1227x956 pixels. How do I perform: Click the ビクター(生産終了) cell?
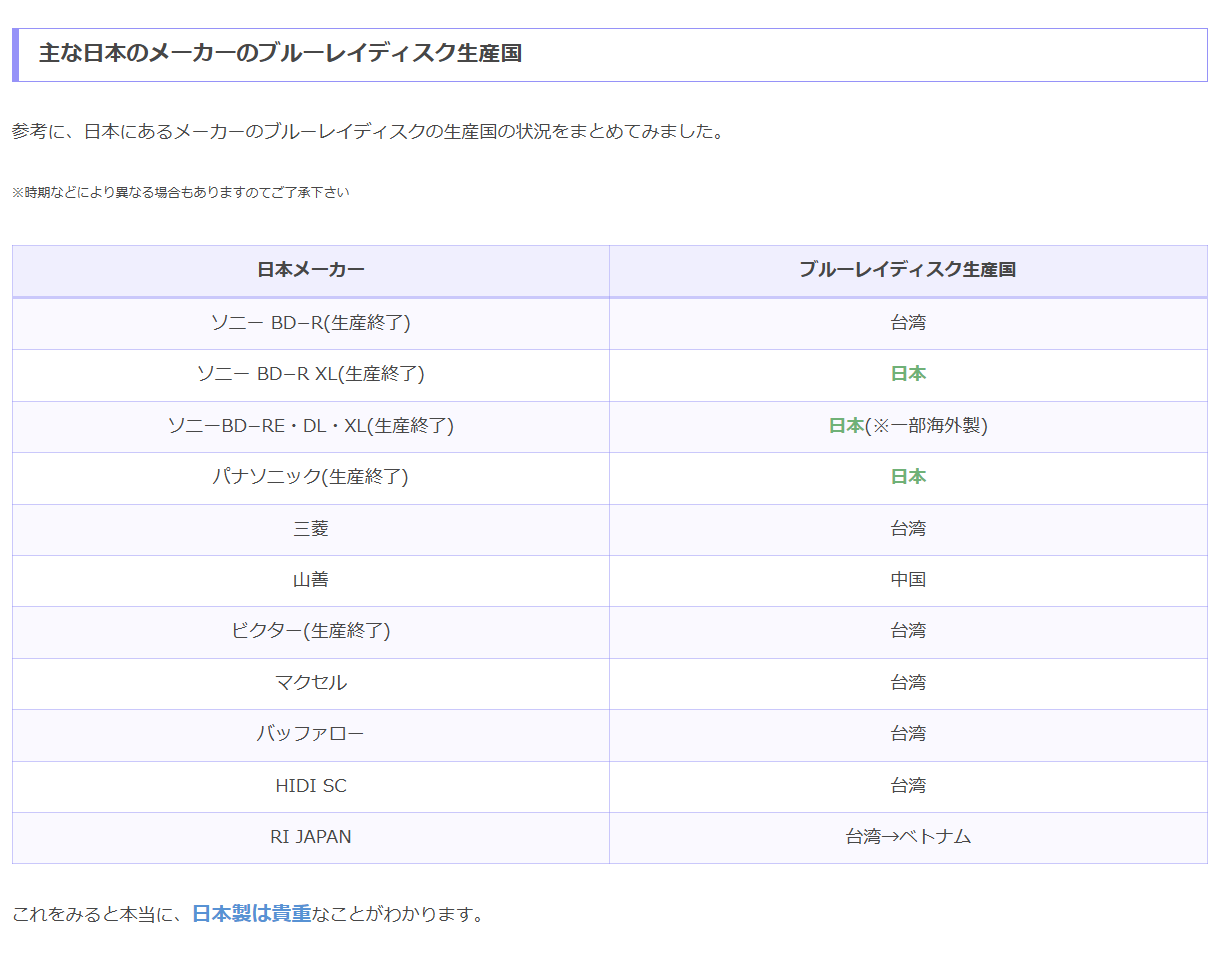pos(311,631)
